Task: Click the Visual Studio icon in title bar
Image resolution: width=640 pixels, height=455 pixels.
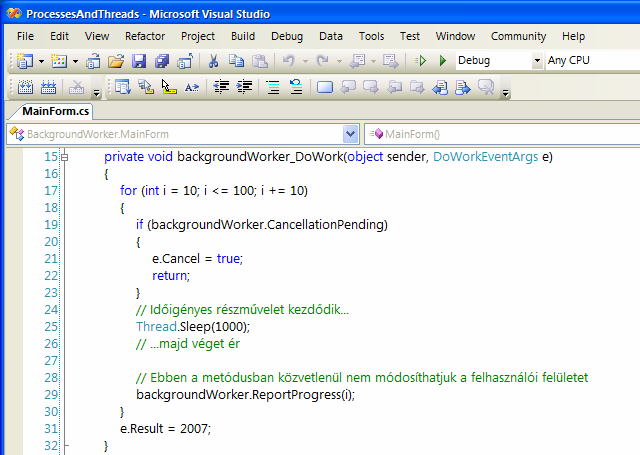Action: (13, 13)
